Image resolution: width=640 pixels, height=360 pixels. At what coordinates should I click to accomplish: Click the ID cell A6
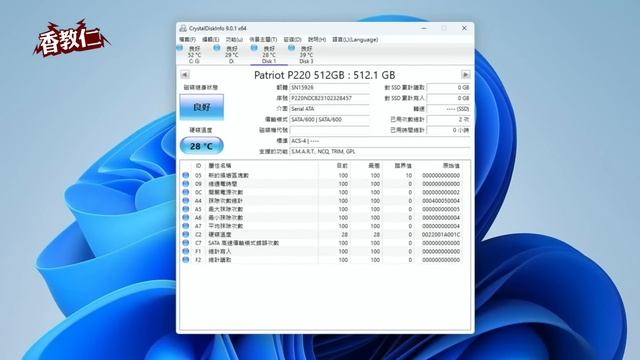[198, 218]
